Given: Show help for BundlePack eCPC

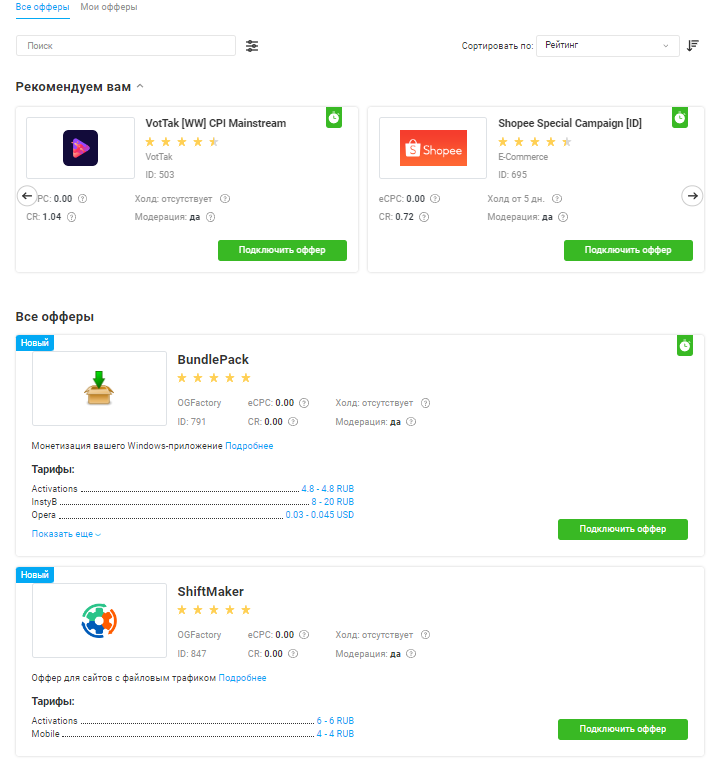Looking at the screenshot, I should click(x=304, y=403).
